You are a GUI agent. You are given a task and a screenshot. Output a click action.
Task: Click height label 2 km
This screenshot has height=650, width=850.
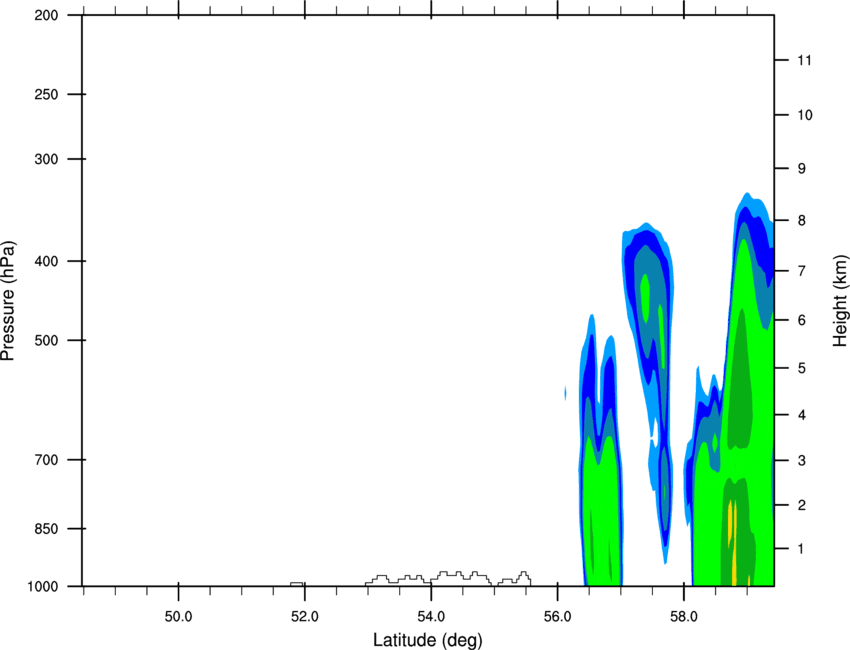point(802,505)
